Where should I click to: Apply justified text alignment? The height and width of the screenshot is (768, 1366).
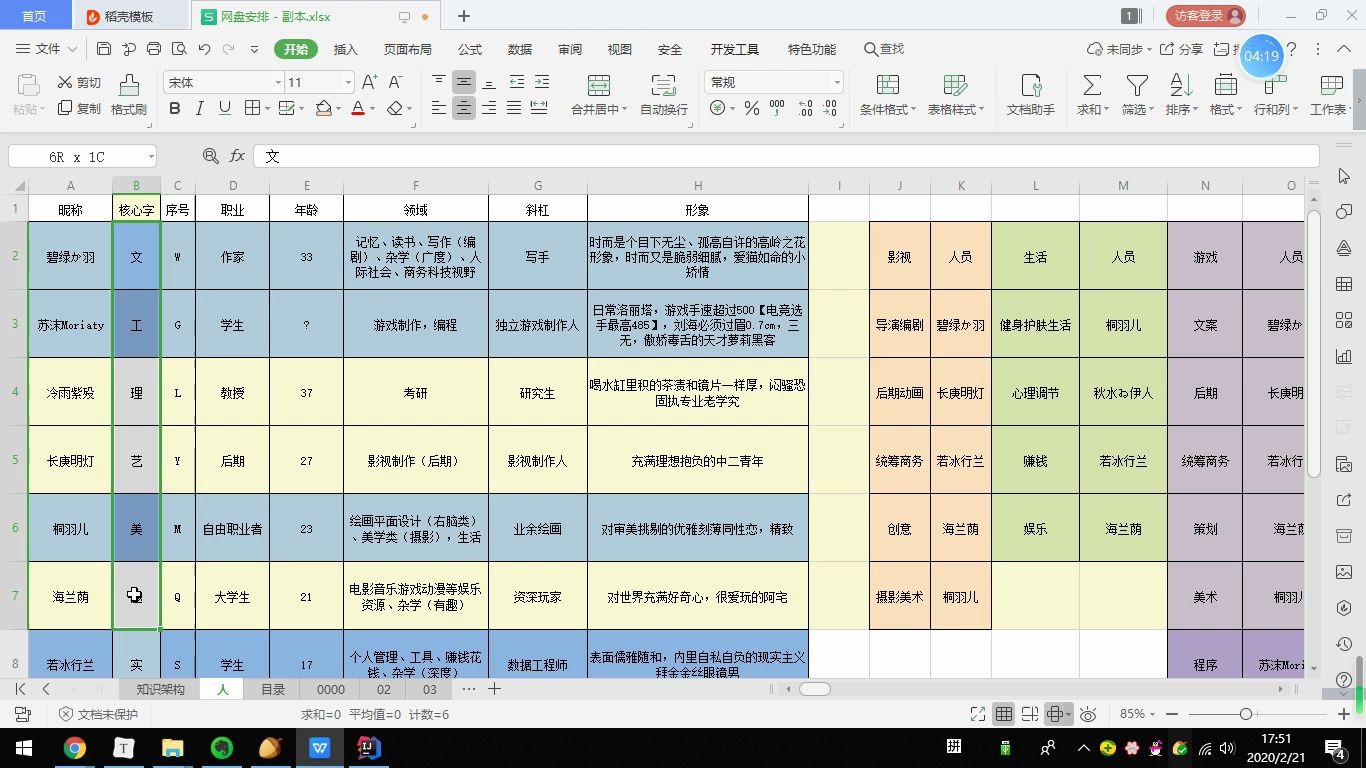pyautogui.click(x=514, y=108)
